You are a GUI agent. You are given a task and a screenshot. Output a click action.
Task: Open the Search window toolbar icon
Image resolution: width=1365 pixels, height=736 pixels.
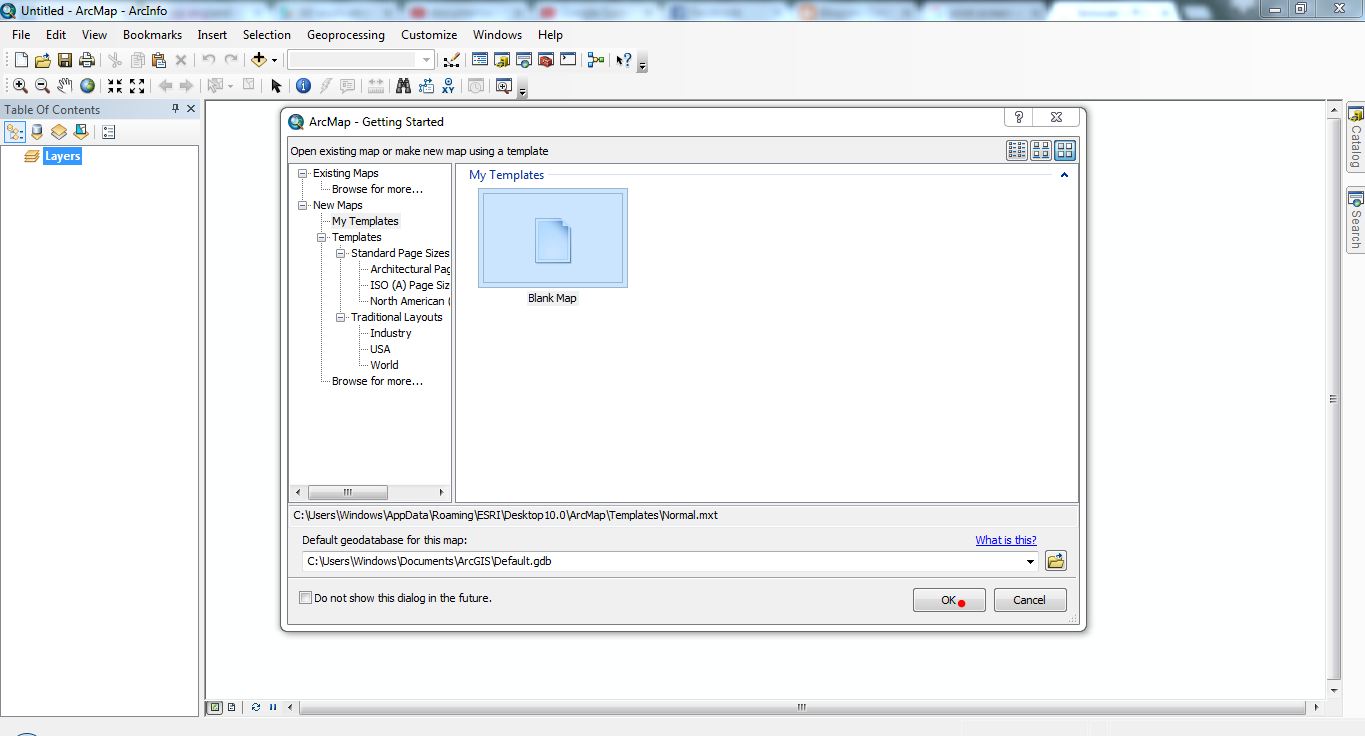[524, 60]
